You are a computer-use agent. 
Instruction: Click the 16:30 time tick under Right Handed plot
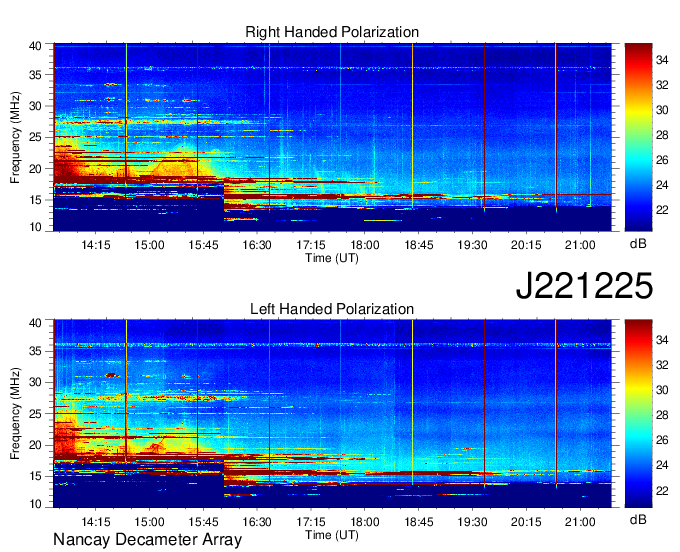(x=257, y=245)
